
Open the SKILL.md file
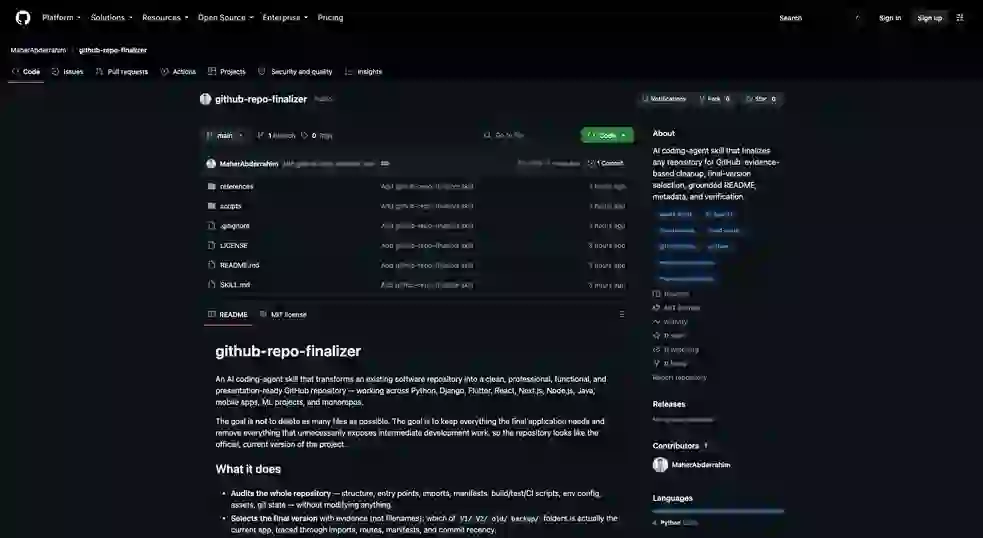235,285
